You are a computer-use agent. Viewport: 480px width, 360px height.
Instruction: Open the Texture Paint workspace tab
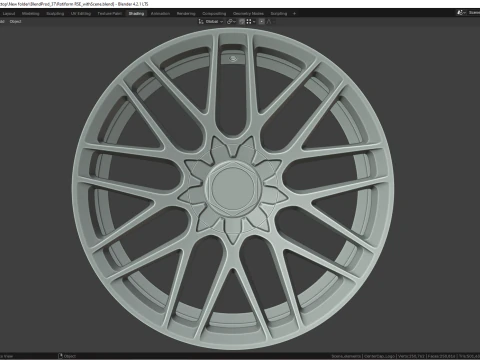click(109, 14)
